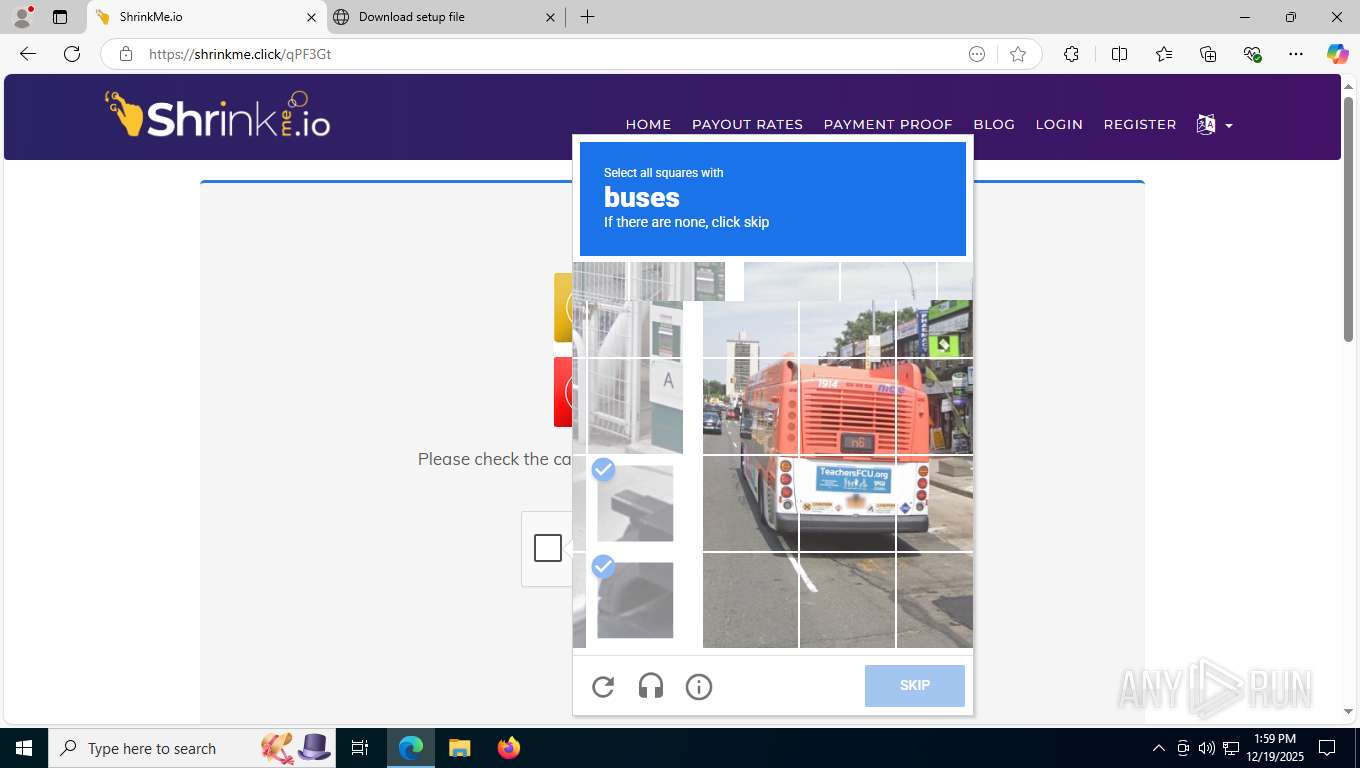Get an audio captcha challenge
Viewport: 1360px width, 768px height.
tap(651, 686)
